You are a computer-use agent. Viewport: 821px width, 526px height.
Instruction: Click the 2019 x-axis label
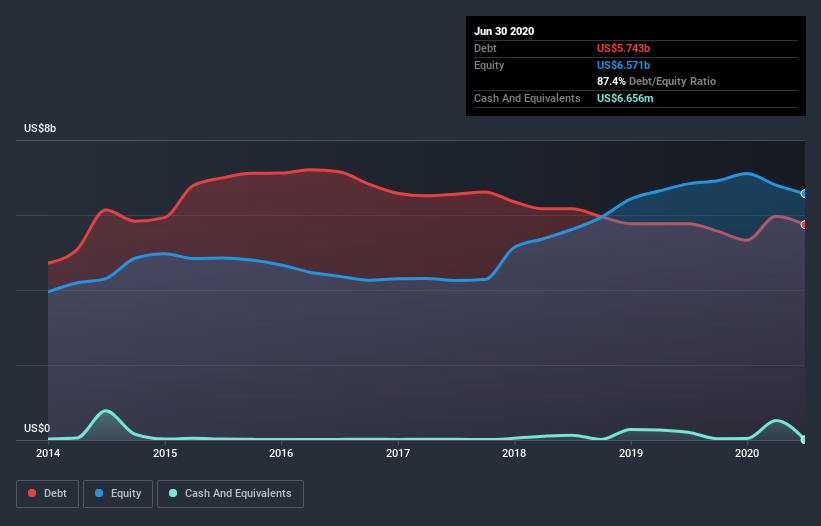tap(631, 453)
